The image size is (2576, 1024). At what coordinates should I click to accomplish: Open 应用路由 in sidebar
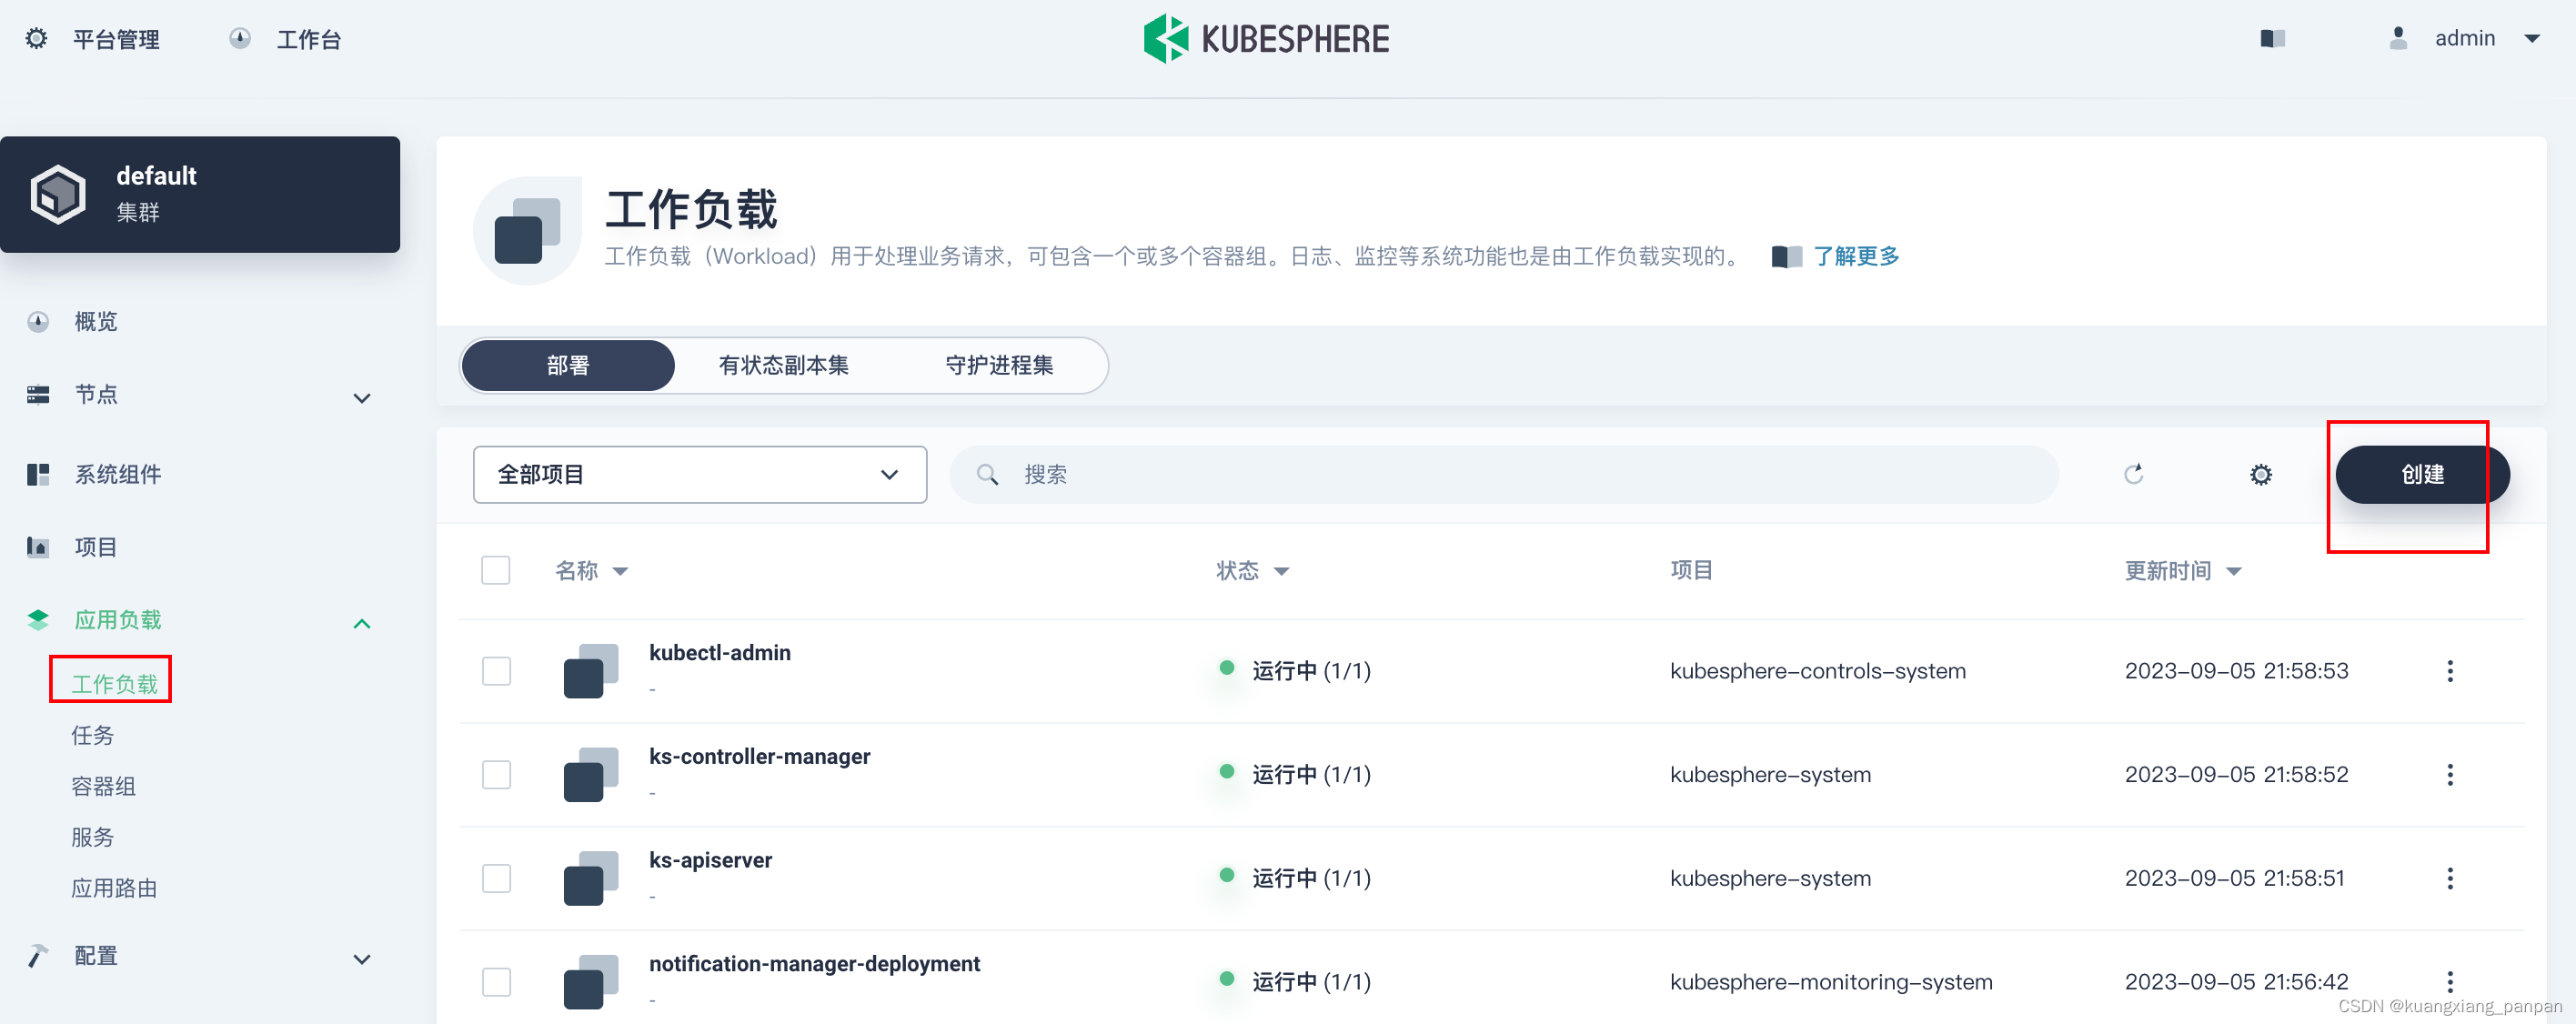coord(114,889)
